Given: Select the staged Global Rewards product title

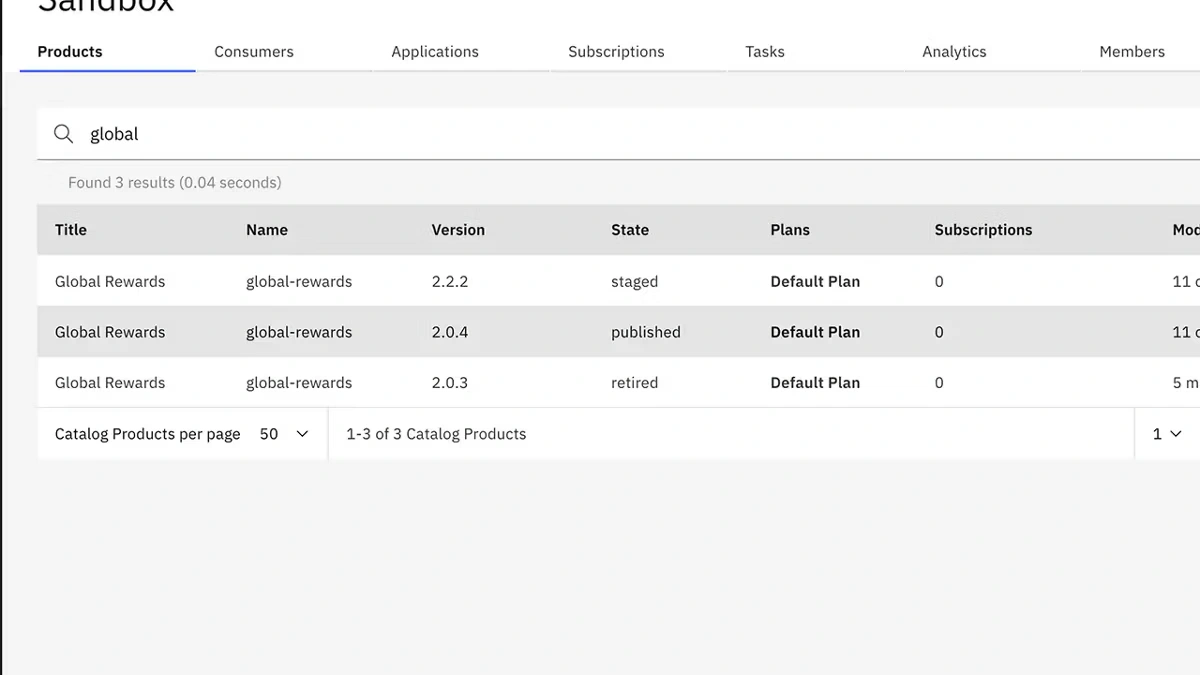Looking at the screenshot, I should pyautogui.click(x=110, y=282).
